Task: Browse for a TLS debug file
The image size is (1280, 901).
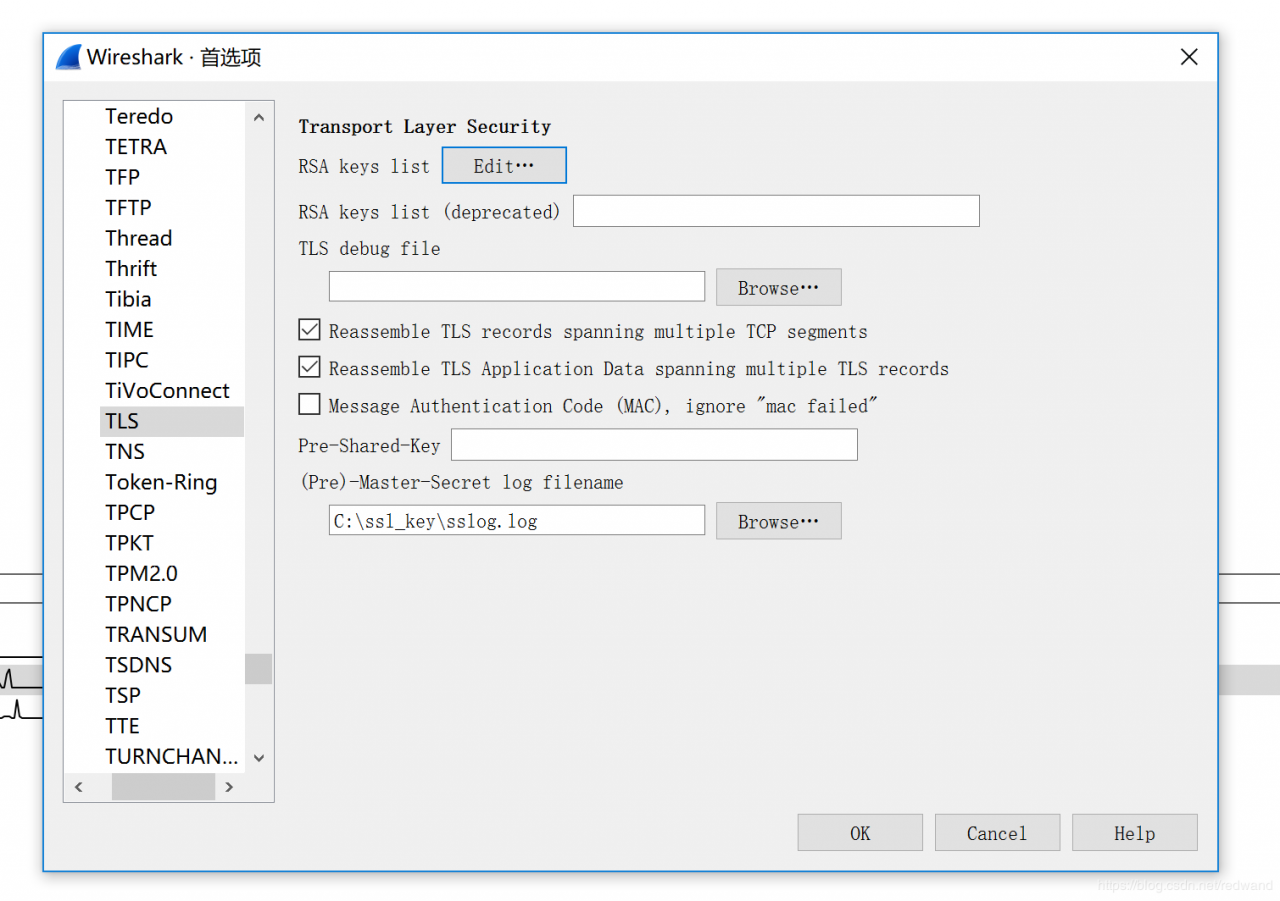Action: 779,287
